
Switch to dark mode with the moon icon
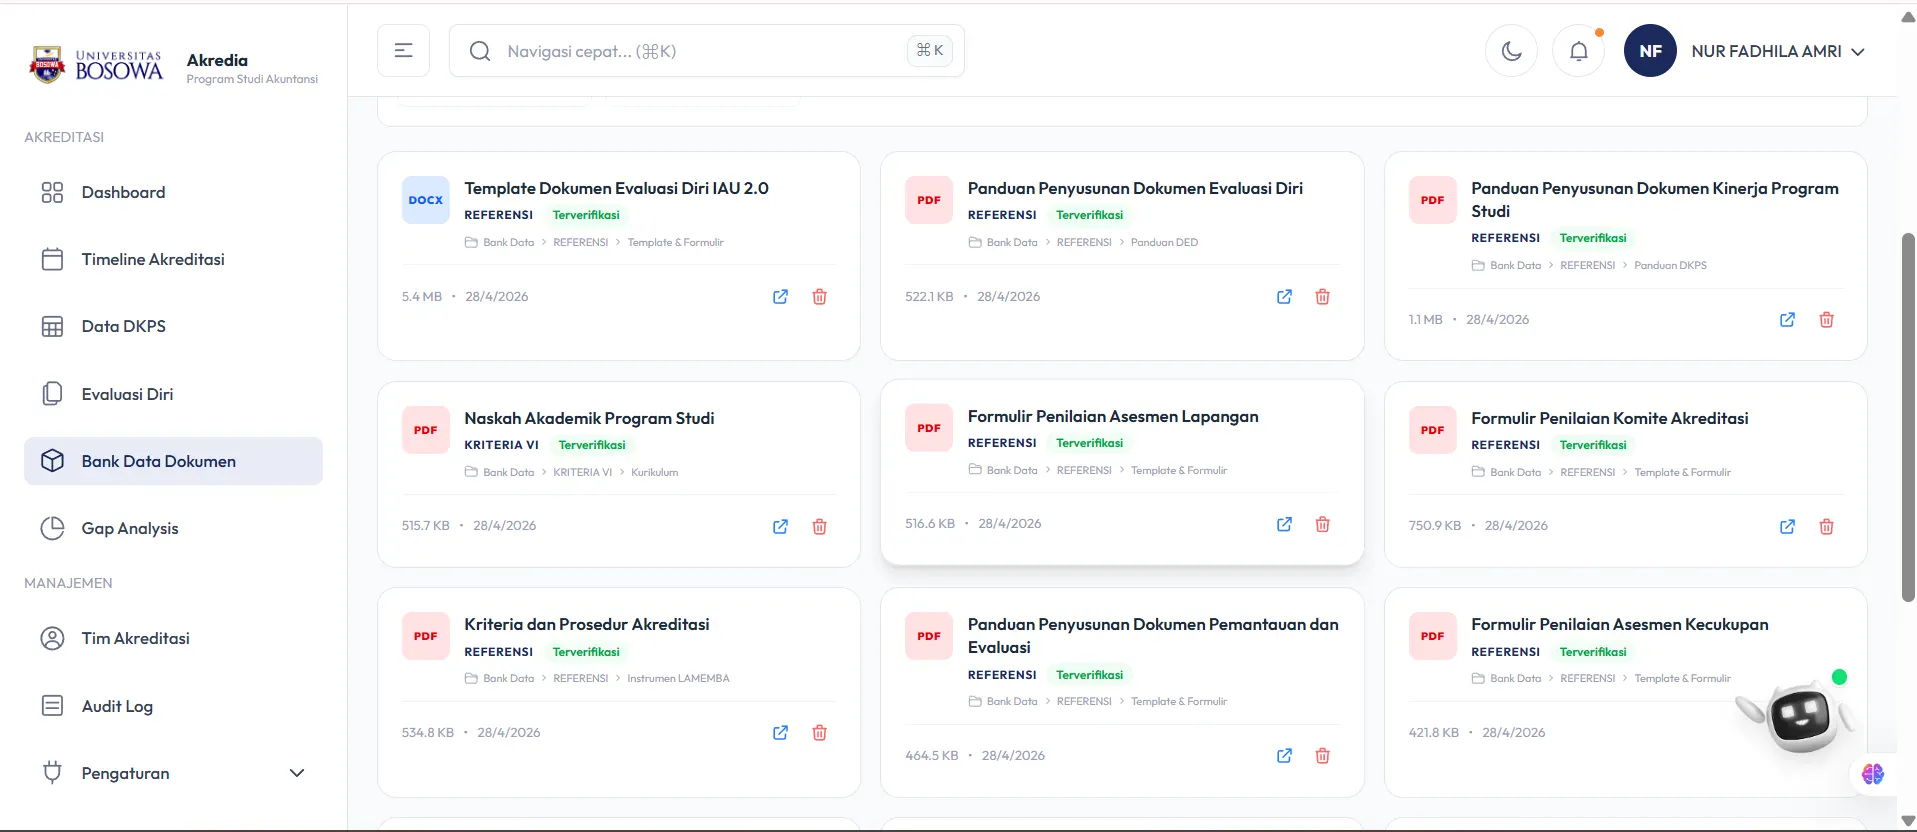[x=1511, y=51]
